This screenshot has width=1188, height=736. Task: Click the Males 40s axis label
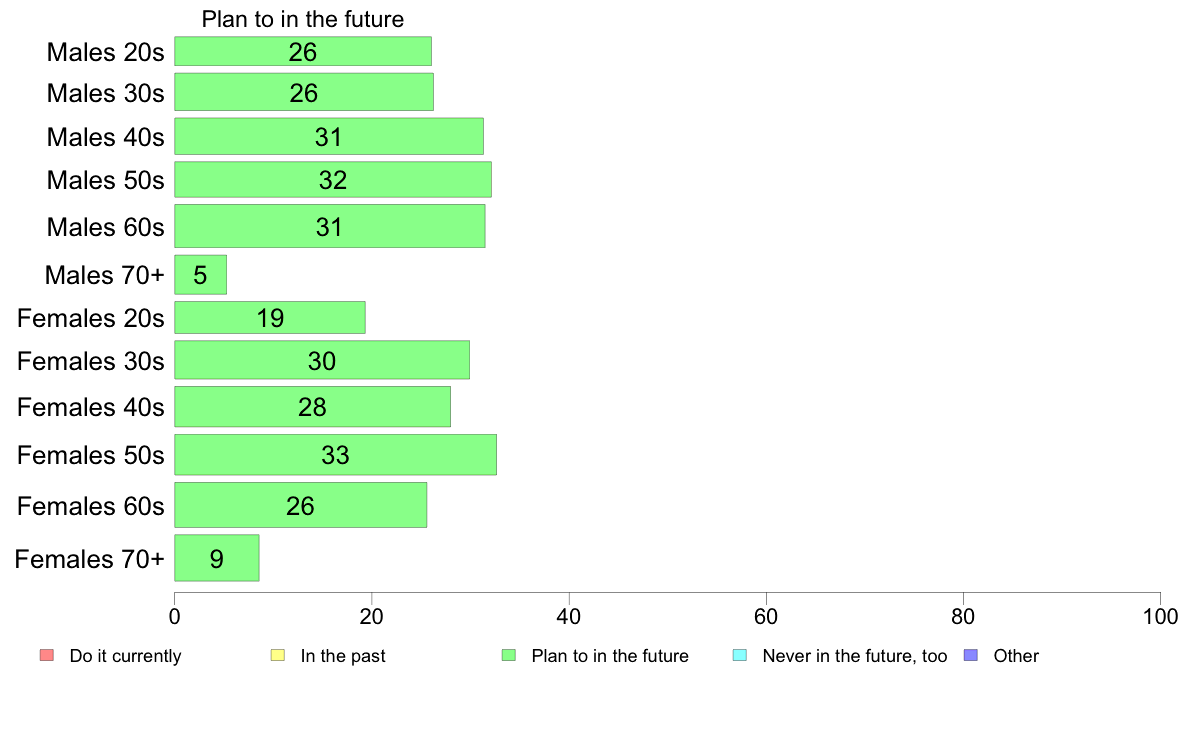[105, 137]
